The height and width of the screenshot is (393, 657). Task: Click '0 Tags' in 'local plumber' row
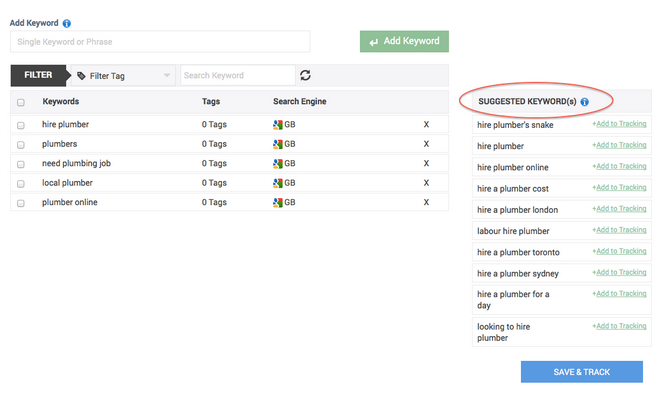click(214, 183)
